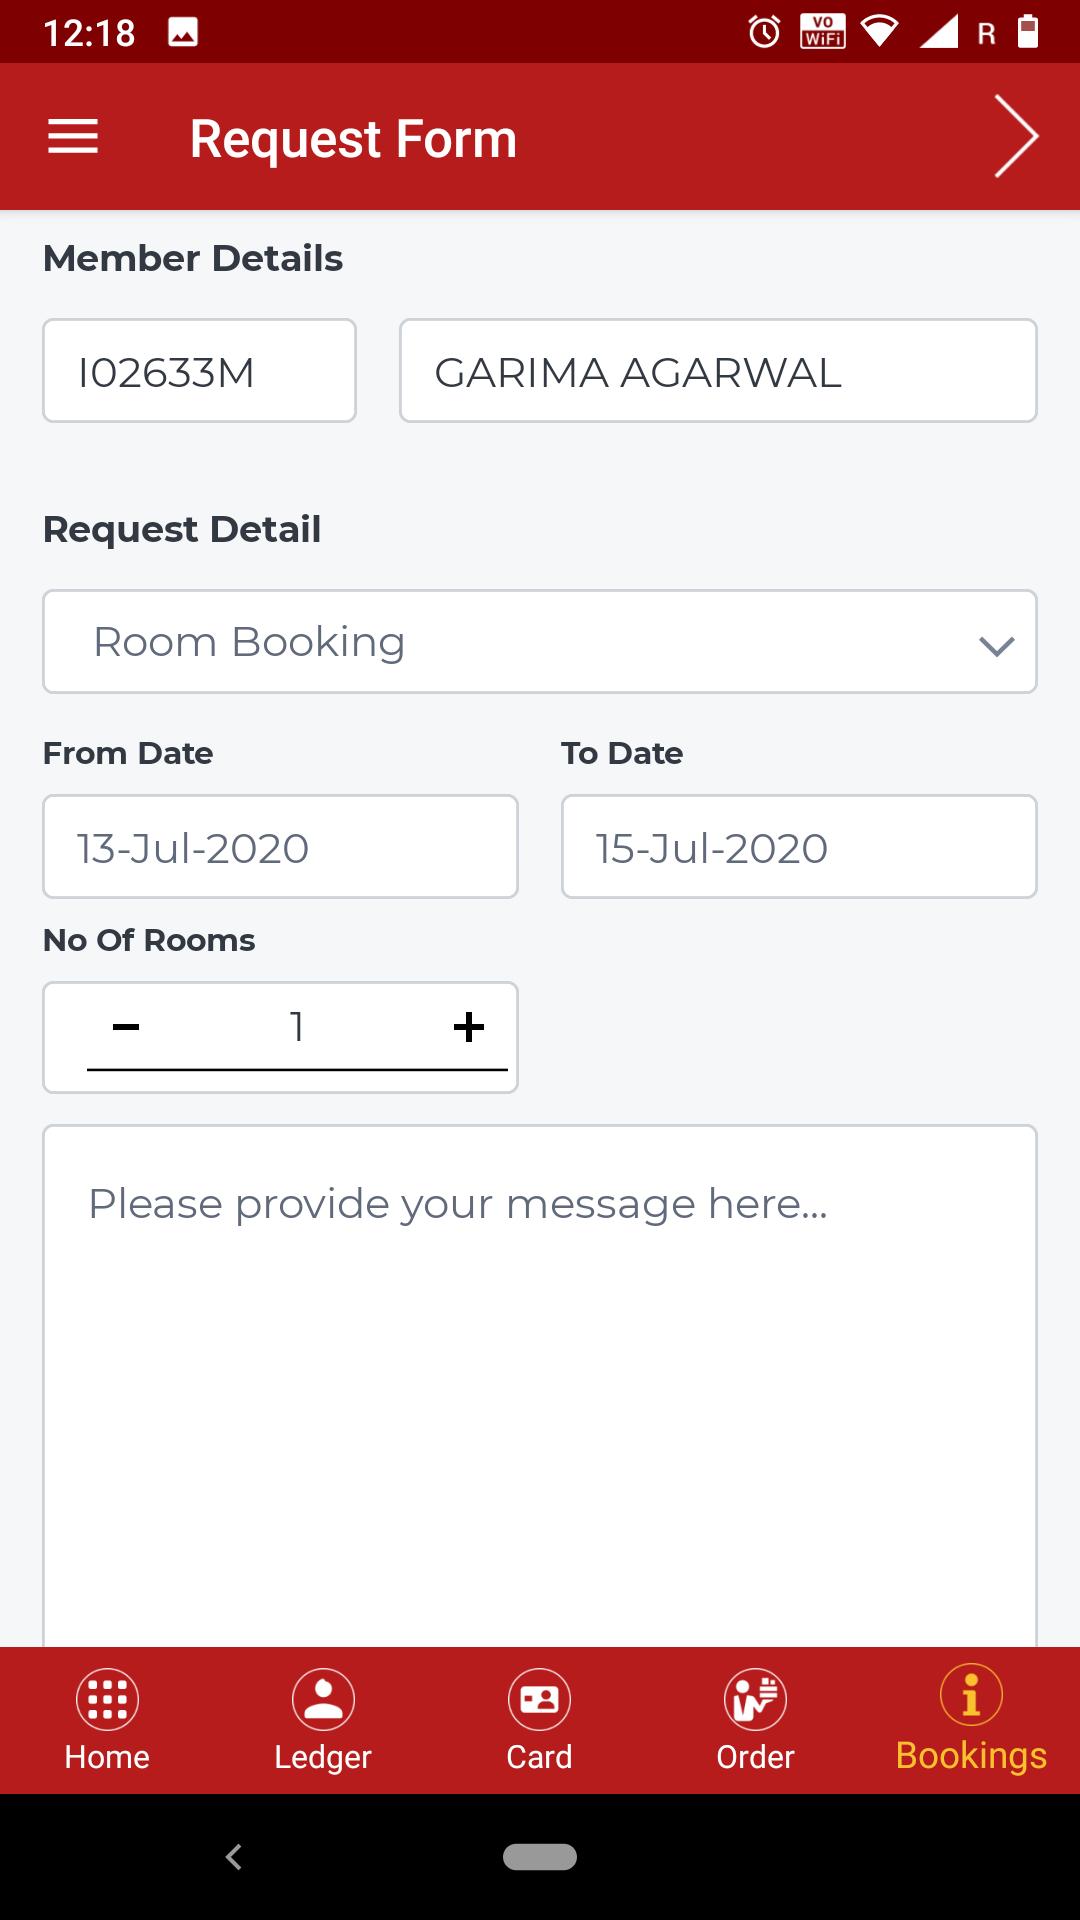
Task: Open the Home tab icon
Action: click(x=107, y=1699)
